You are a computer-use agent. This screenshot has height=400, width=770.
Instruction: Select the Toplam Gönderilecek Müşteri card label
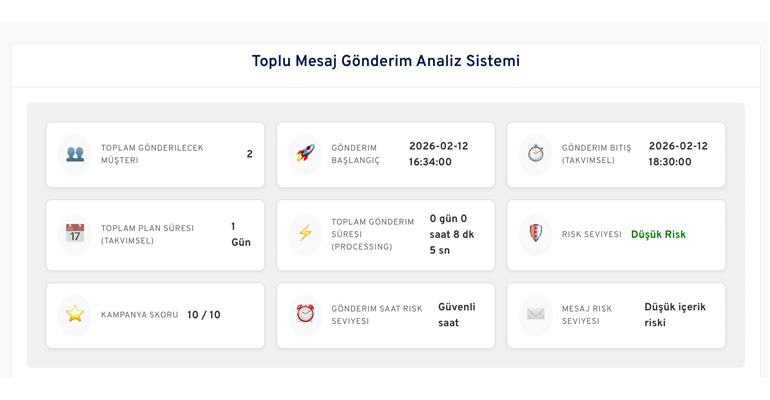pos(152,155)
